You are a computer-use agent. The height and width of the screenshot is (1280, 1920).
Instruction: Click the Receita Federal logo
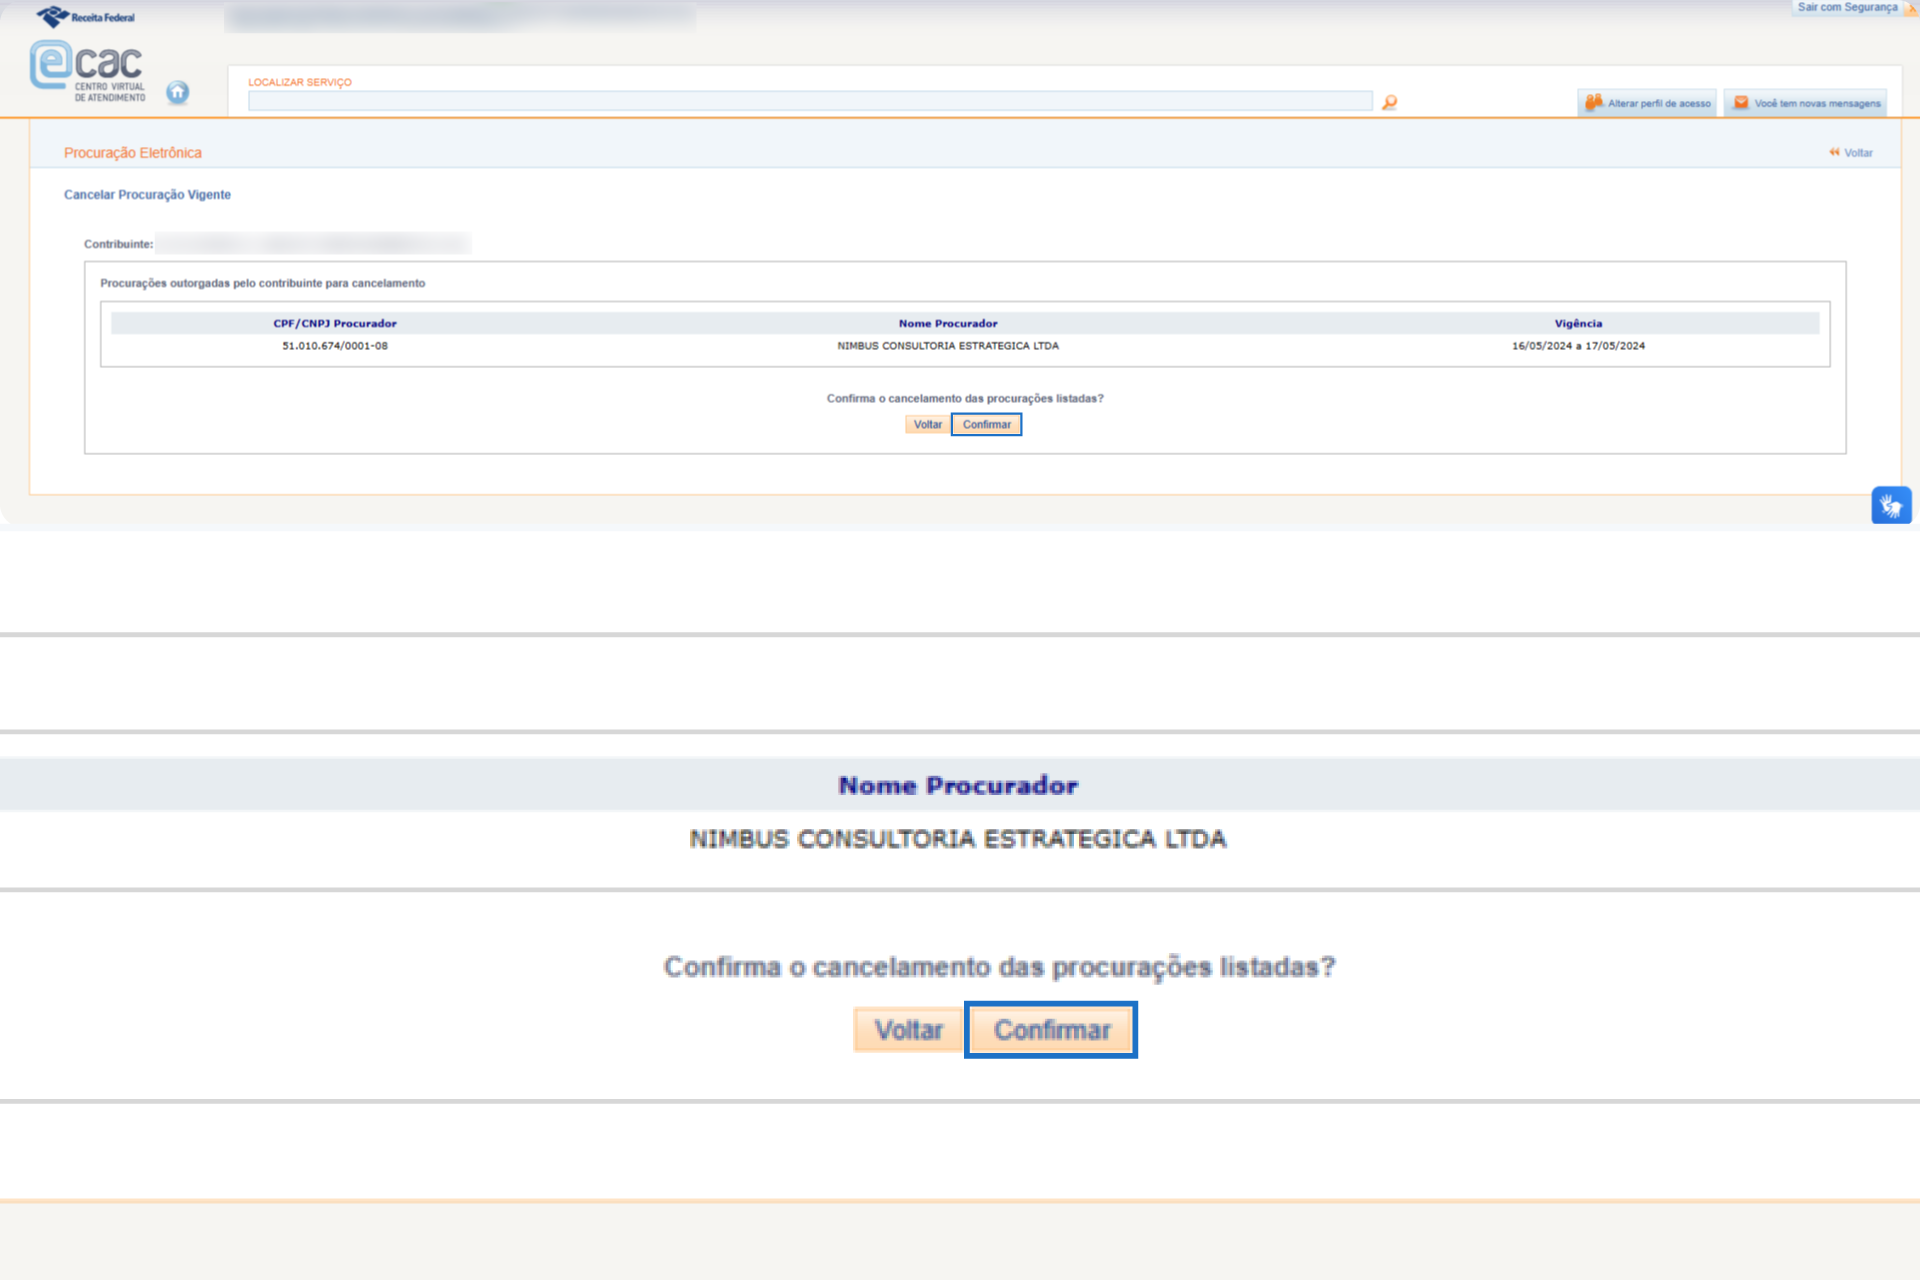(x=86, y=17)
